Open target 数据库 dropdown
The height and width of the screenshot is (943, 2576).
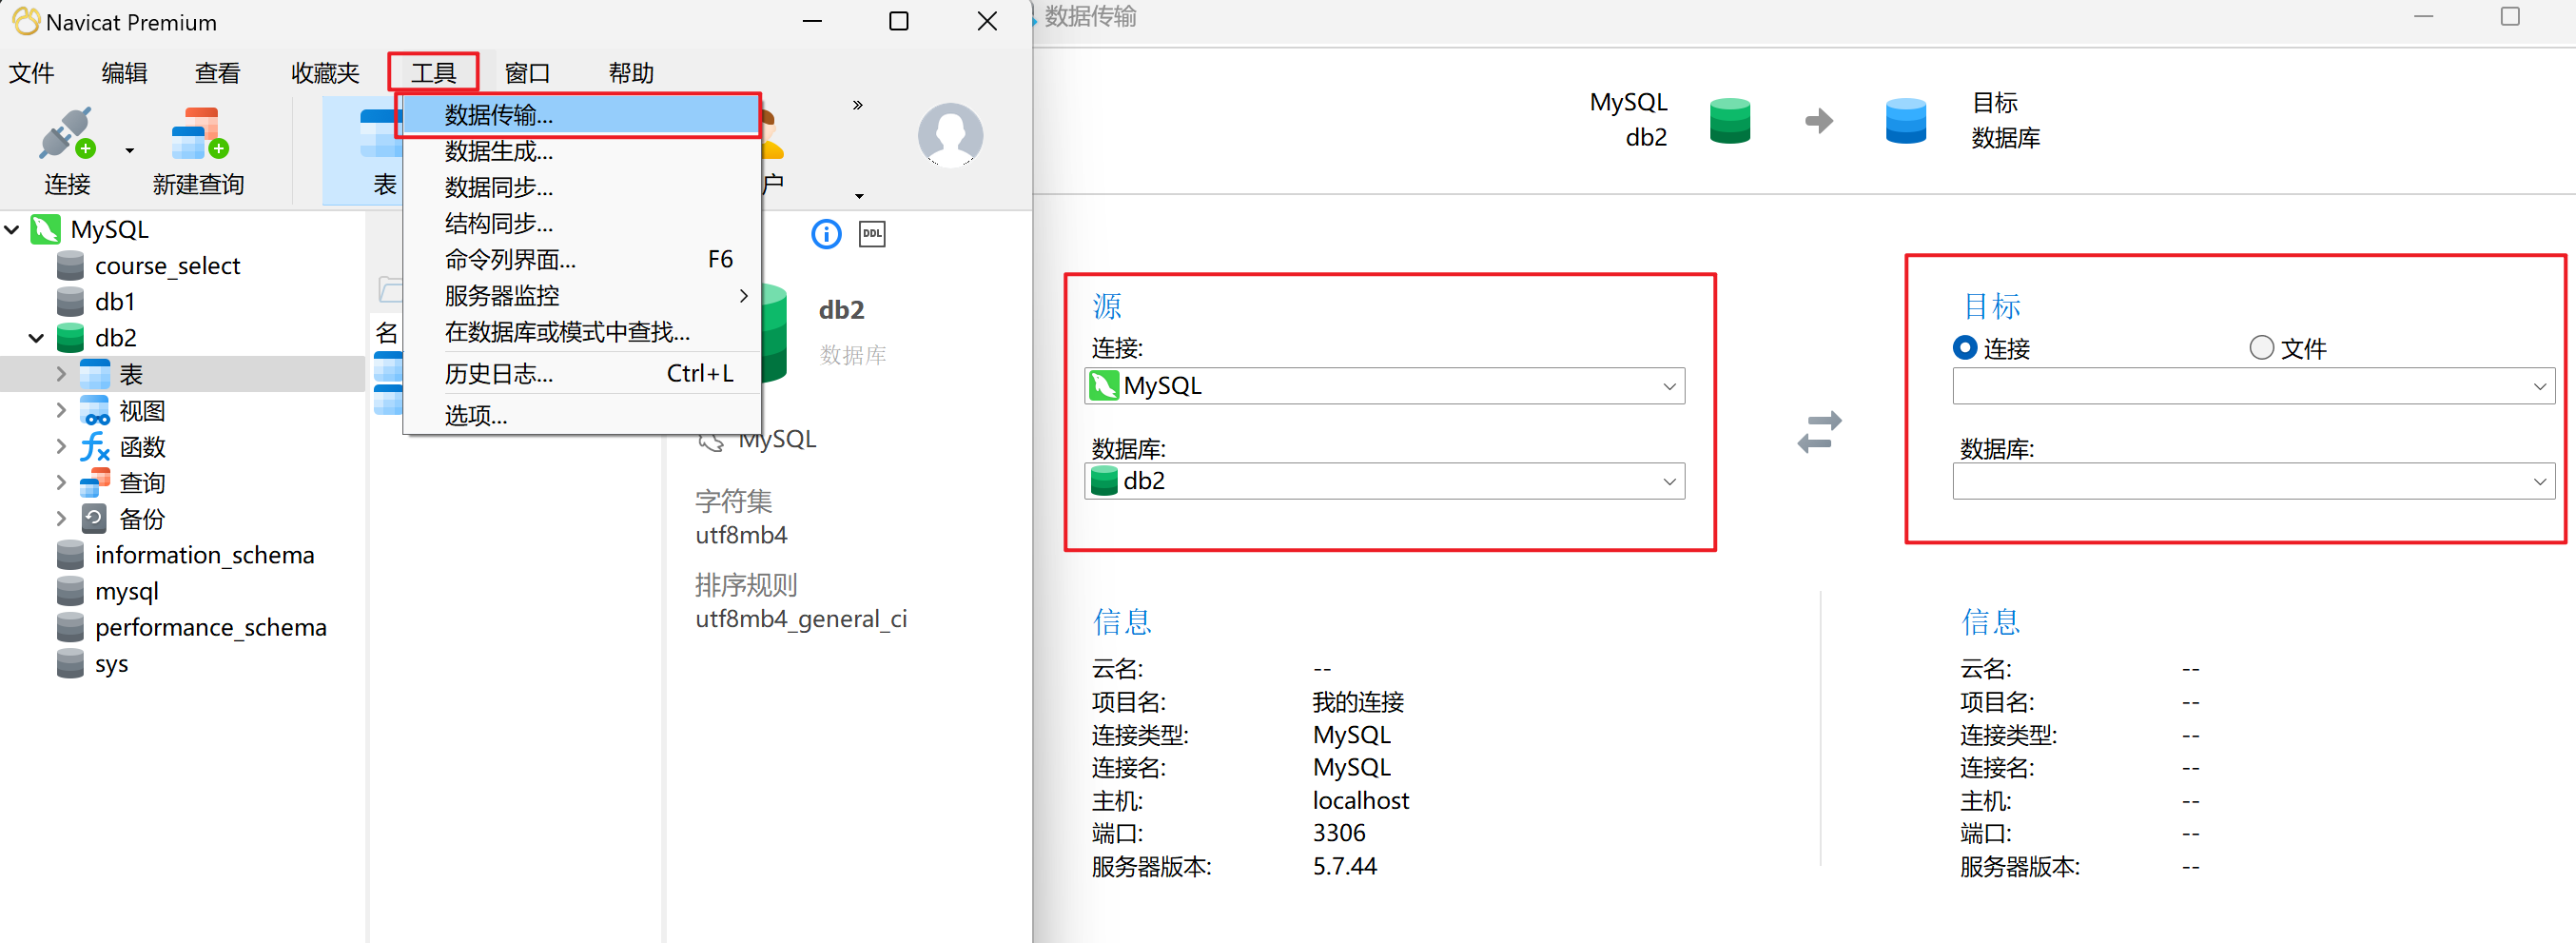(x=2253, y=481)
